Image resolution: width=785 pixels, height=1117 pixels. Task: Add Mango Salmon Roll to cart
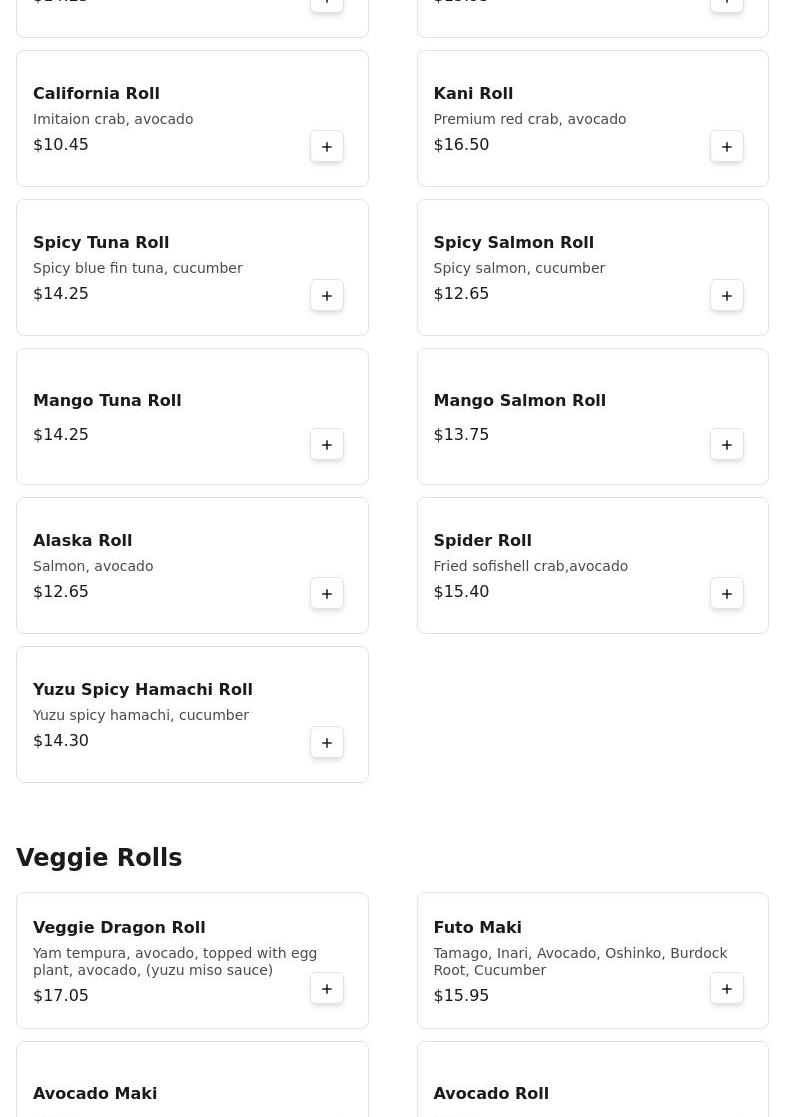pyautogui.click(x=727, y=445)
